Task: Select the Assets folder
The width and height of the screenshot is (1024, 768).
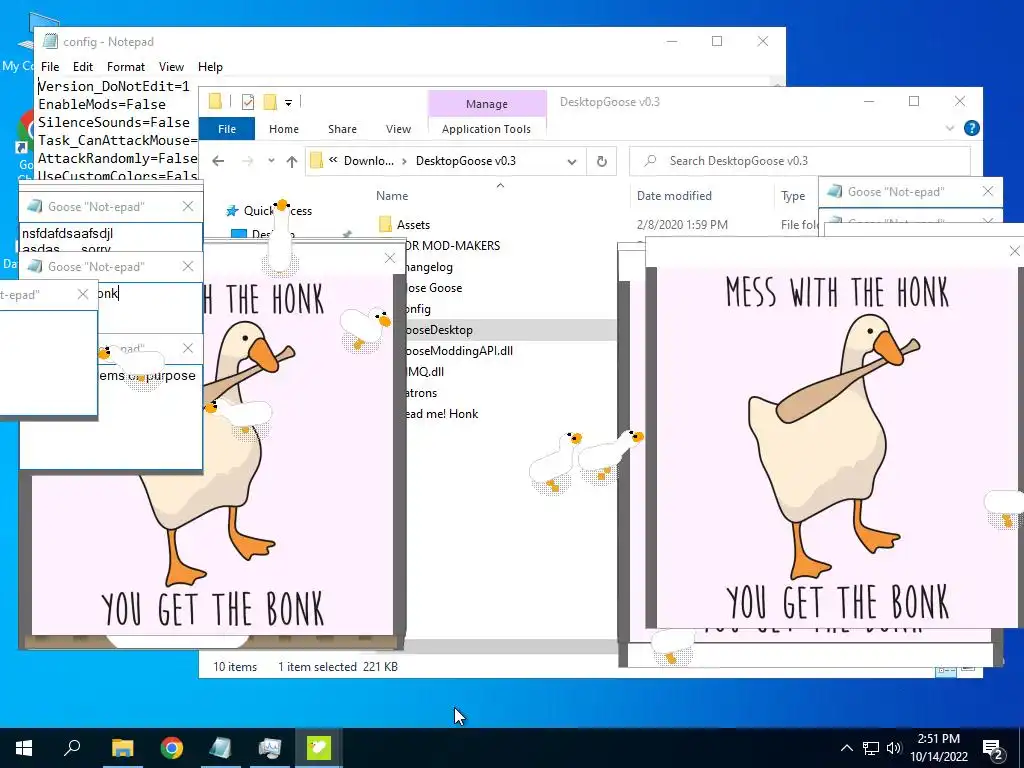Action: click(413, 225)
